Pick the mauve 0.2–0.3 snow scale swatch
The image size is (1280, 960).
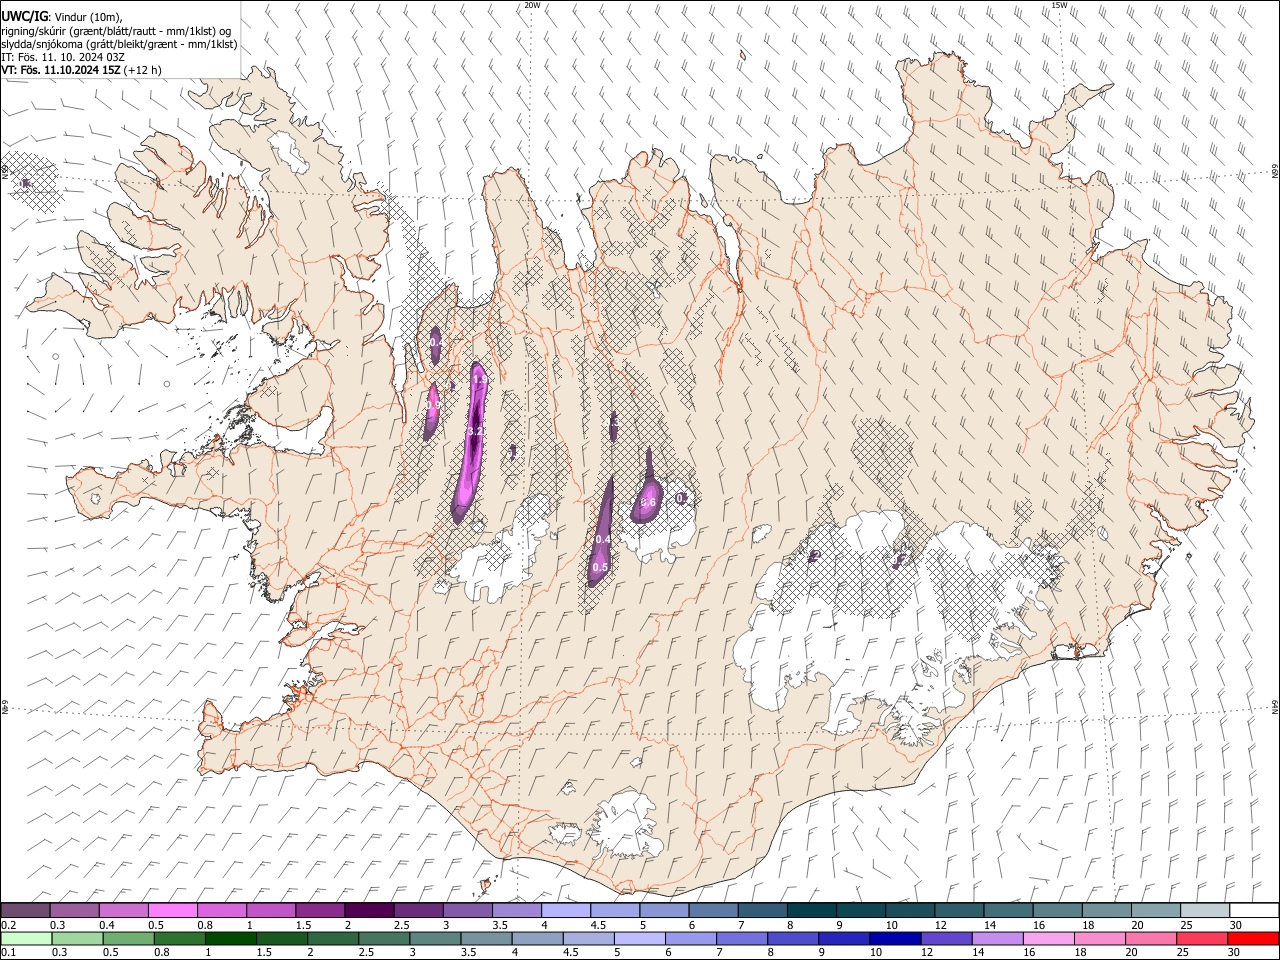coord(25,910)
